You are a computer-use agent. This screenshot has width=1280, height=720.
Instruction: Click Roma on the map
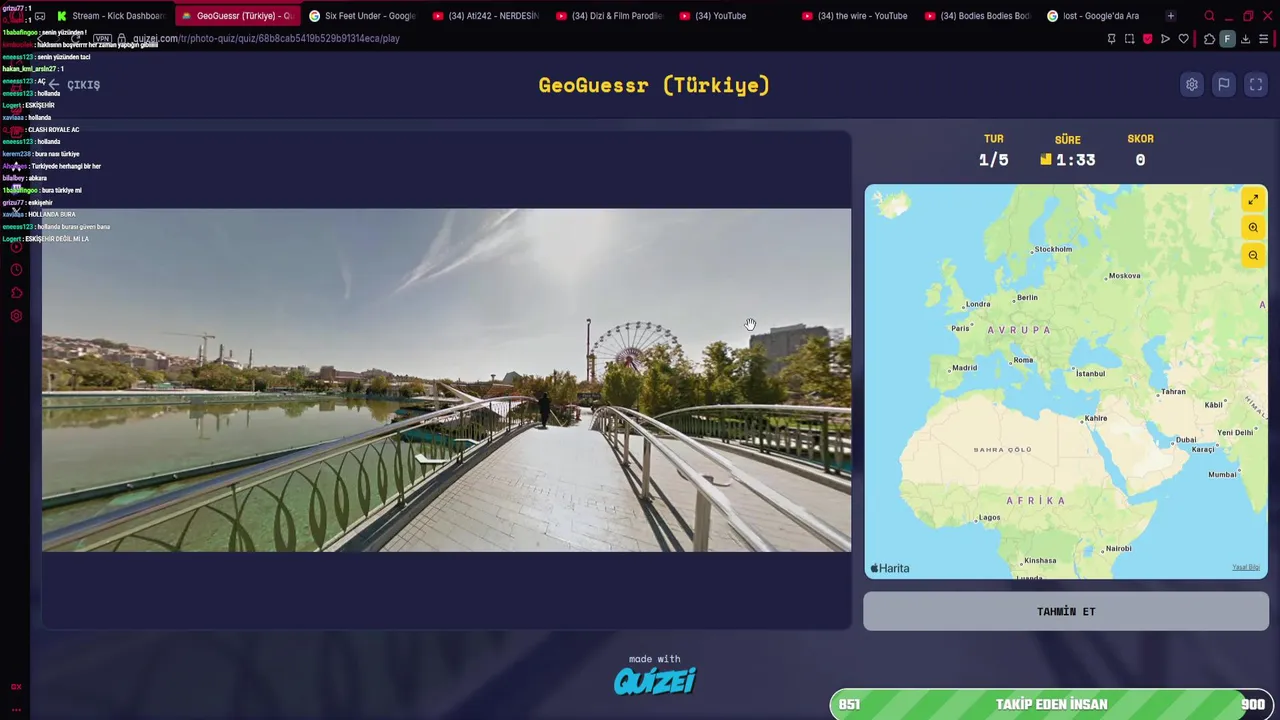coord(1023,360)
